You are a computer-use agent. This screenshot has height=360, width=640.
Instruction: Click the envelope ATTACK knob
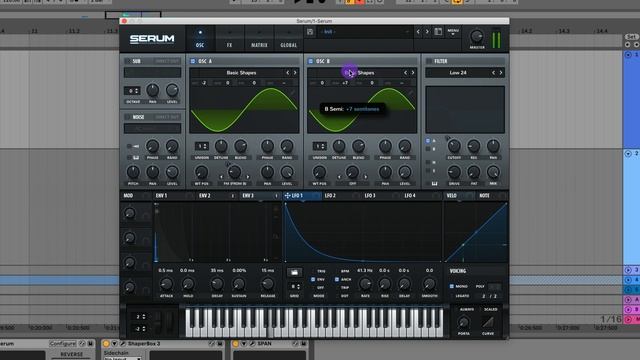pos(166,284)
